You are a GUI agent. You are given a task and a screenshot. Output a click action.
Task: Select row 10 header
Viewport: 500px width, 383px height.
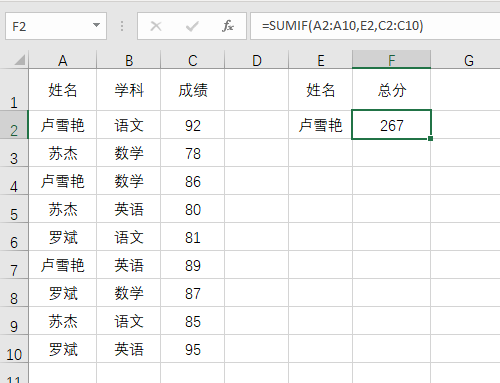14,349
